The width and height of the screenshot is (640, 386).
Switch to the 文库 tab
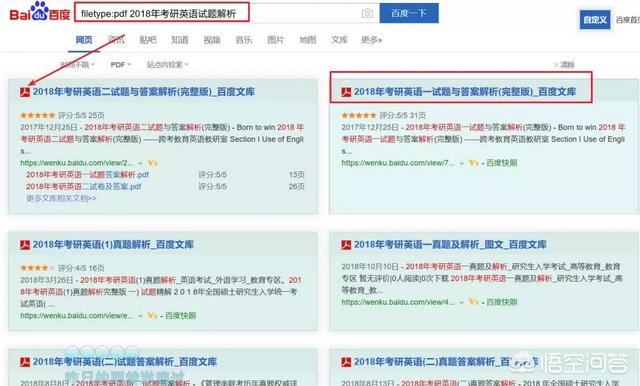point(340,40)
